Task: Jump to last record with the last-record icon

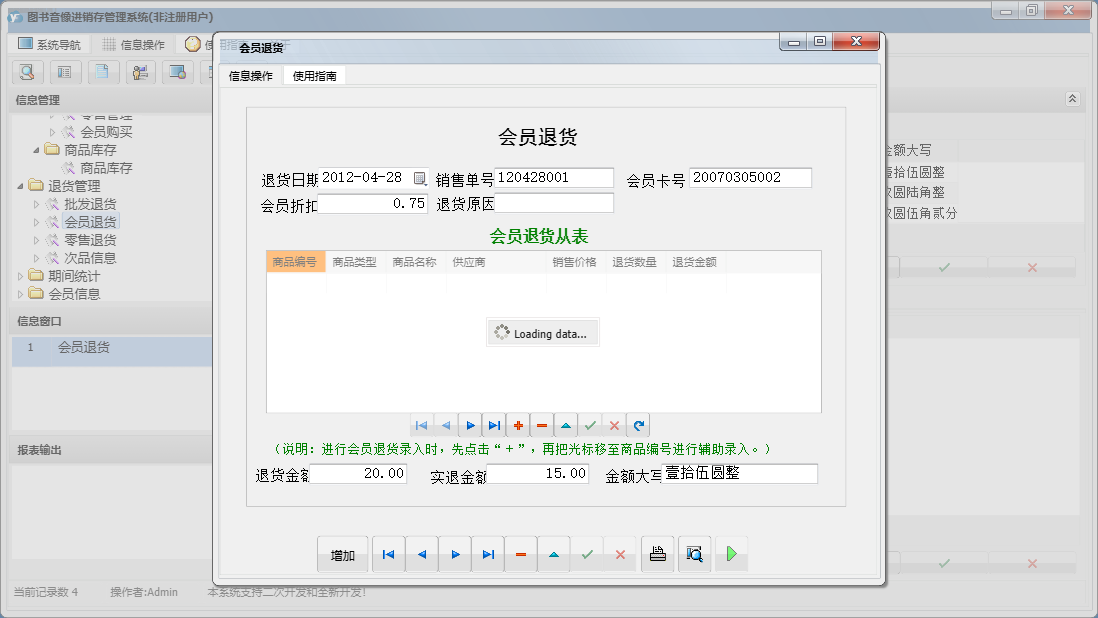Action: pyautogui.click(x=488, y=553)
